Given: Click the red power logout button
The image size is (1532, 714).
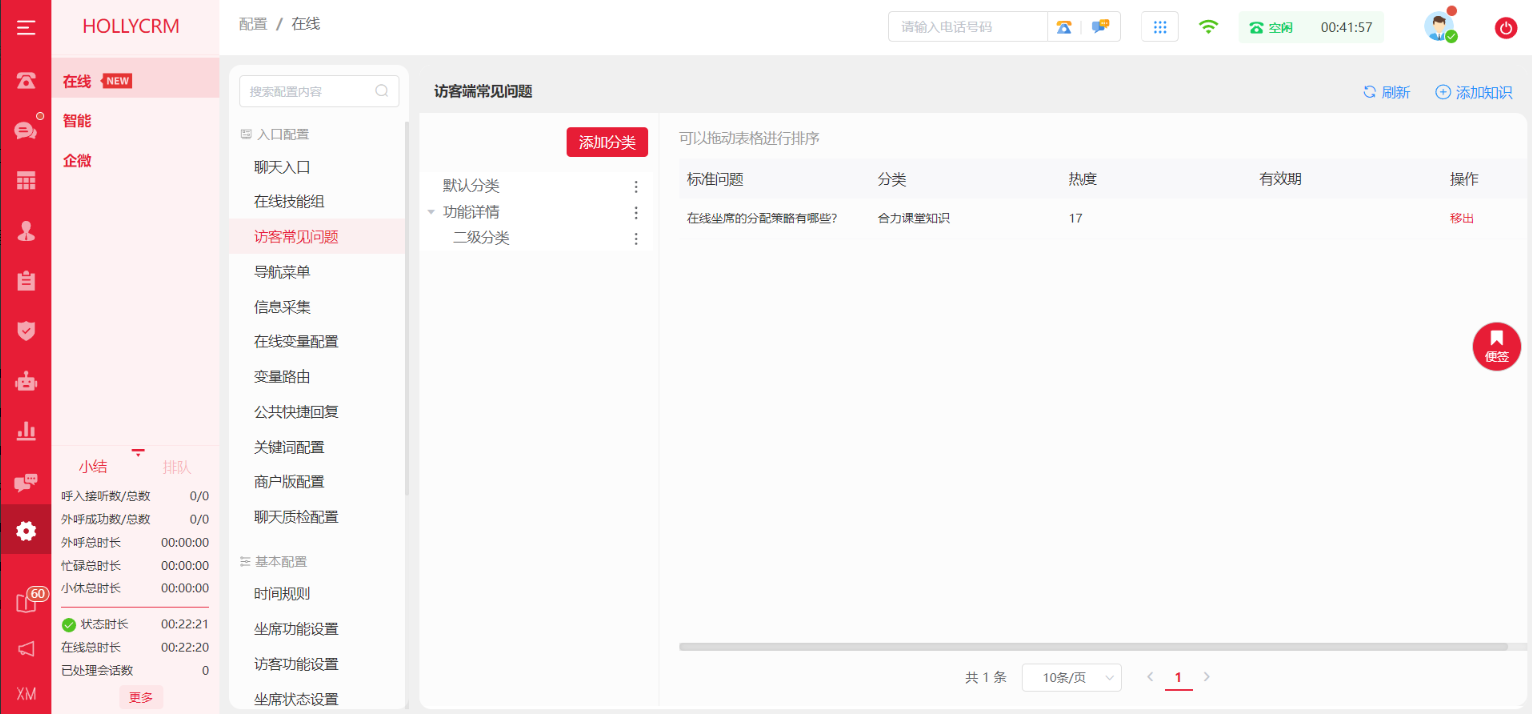Looking at the screenshot, I should (x=1506, y=28).
